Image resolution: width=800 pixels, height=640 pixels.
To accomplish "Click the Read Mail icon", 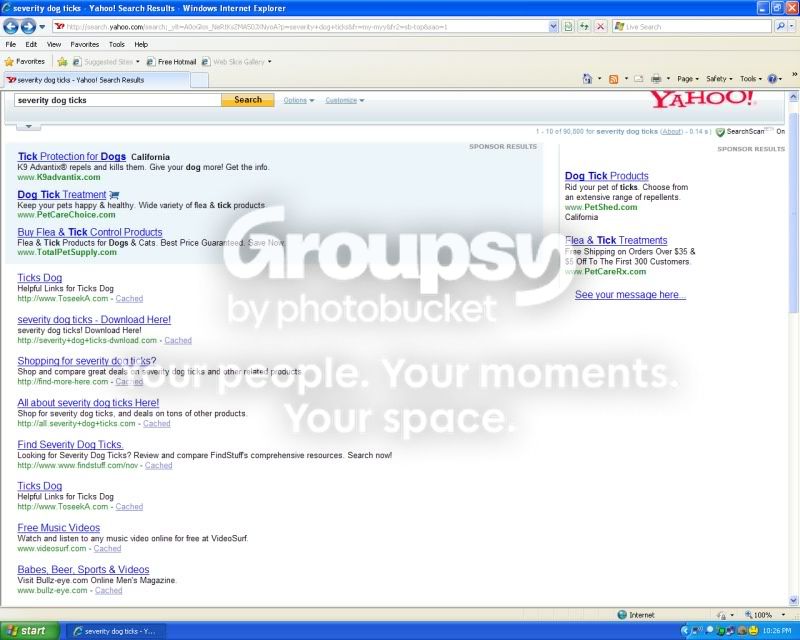I will click(x=638, y=79).
